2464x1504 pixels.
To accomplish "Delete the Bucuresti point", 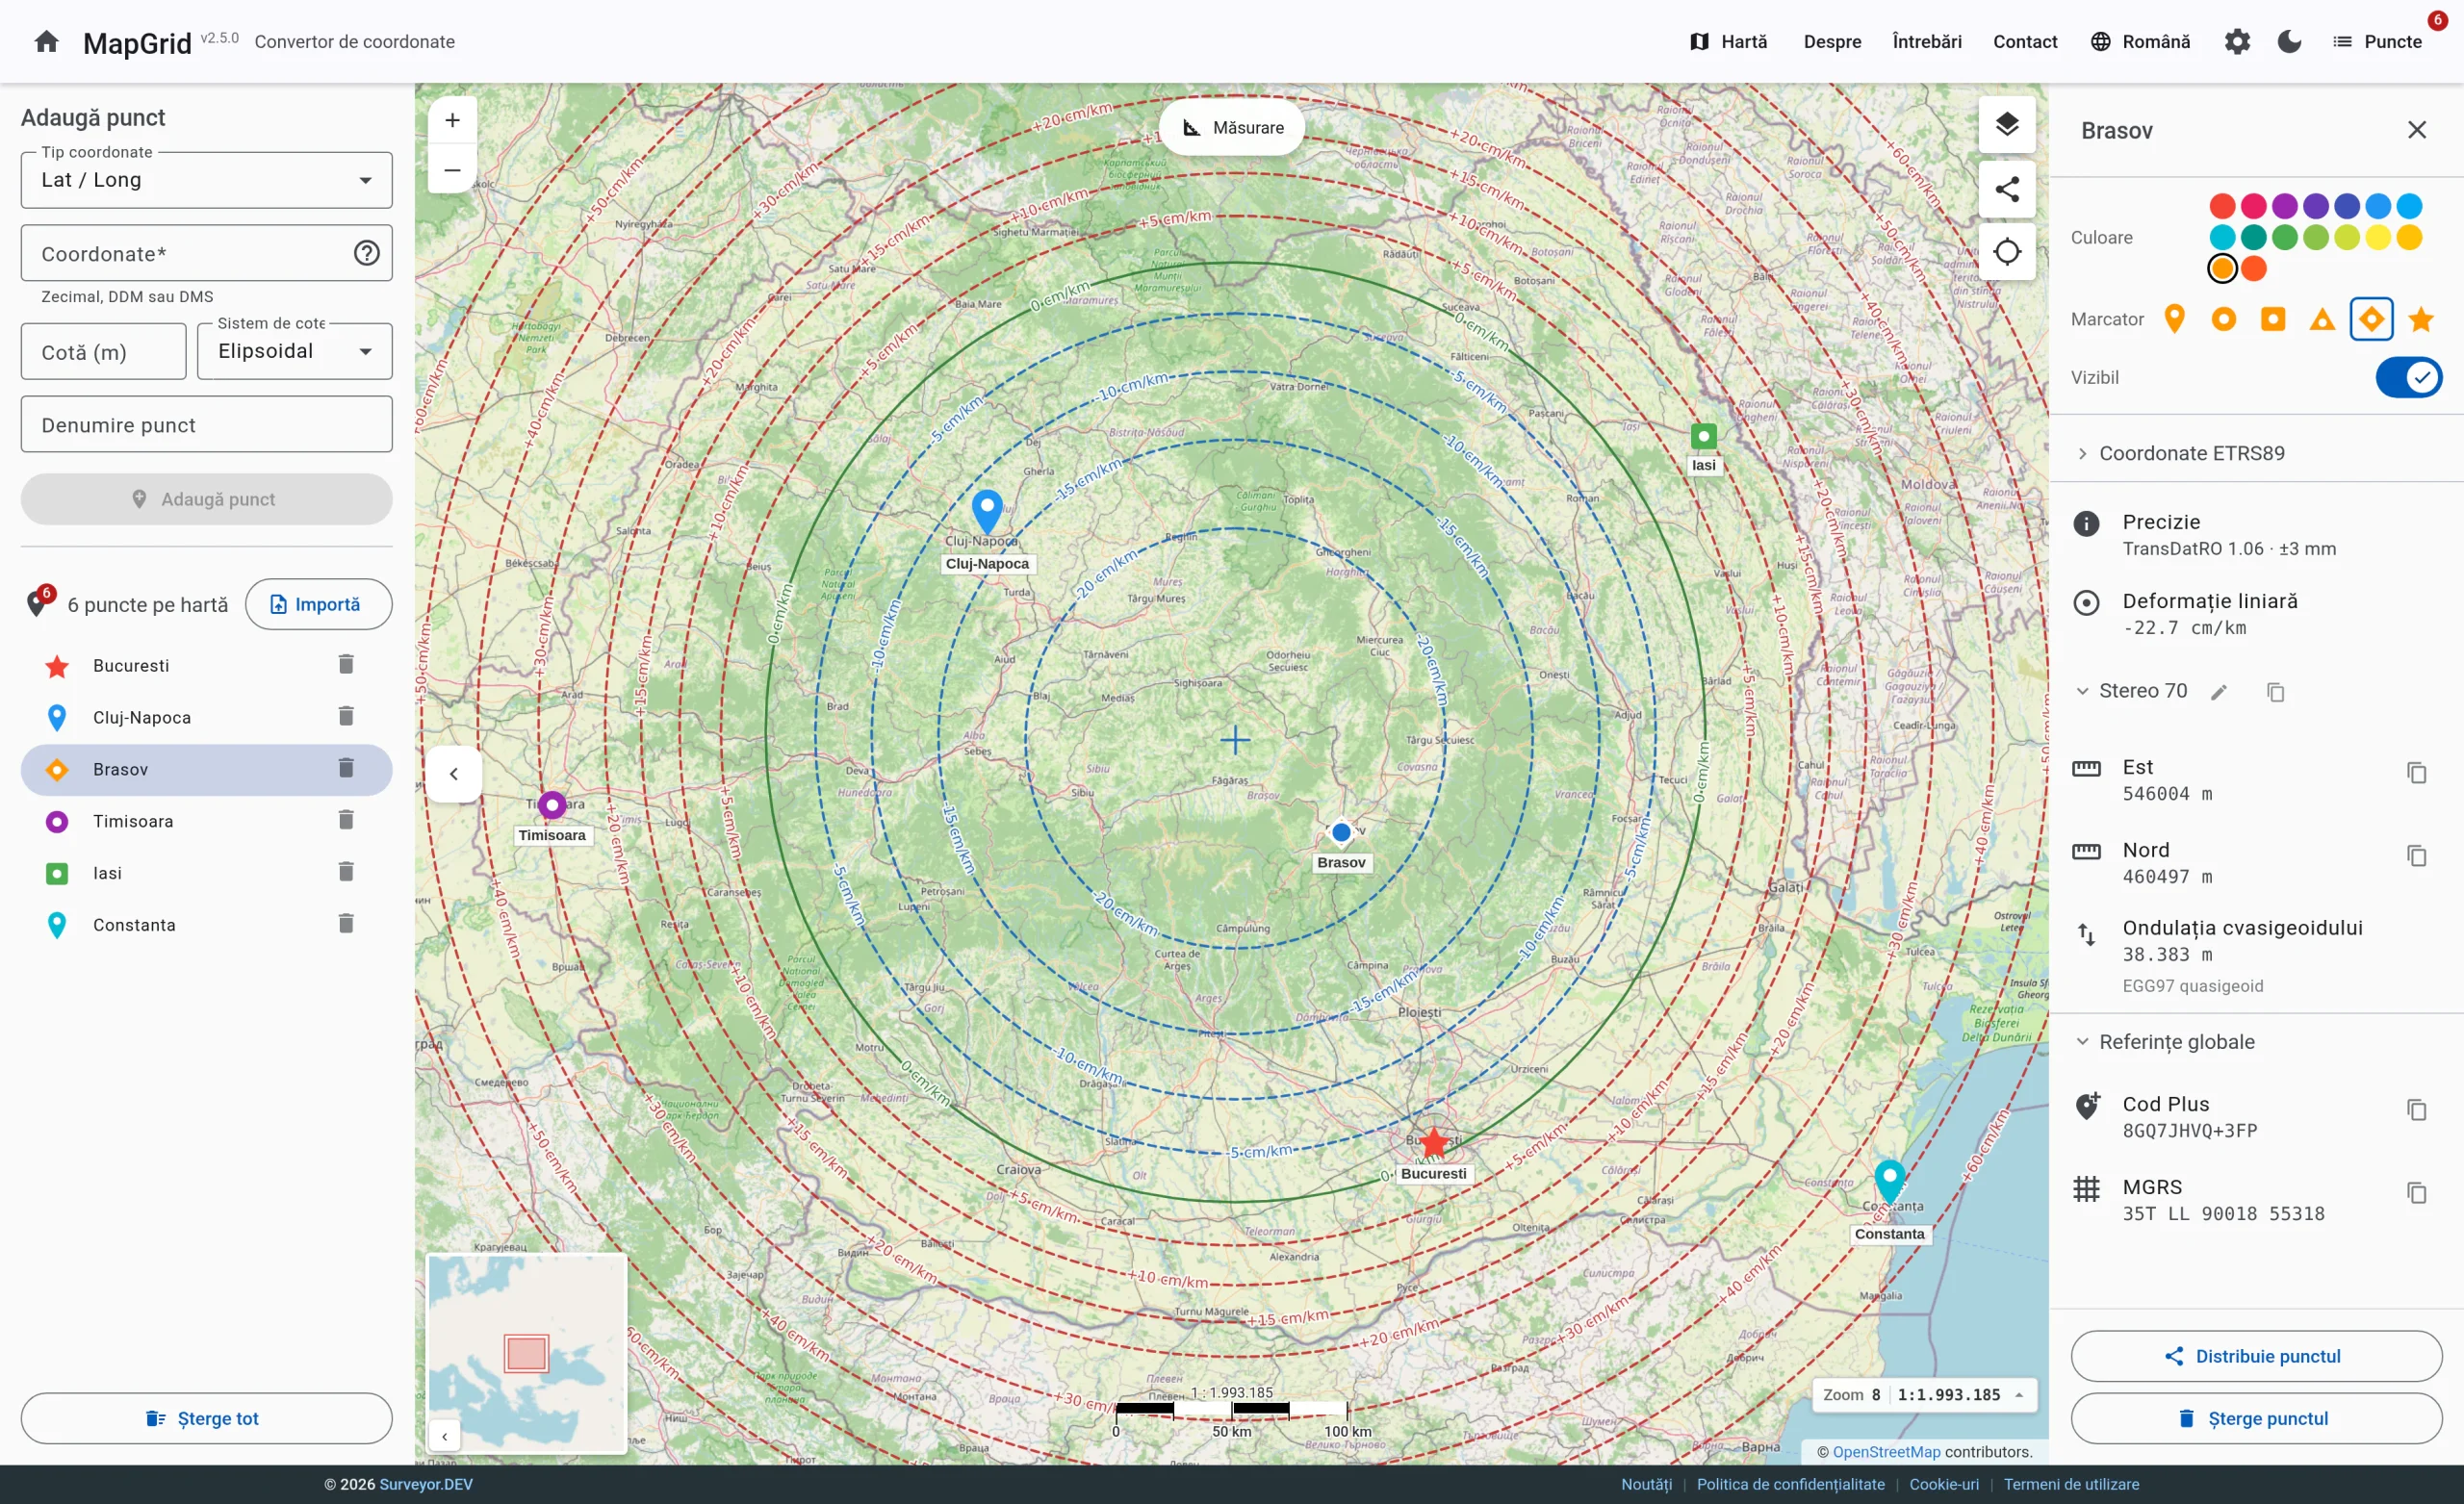I will (346, 665).
